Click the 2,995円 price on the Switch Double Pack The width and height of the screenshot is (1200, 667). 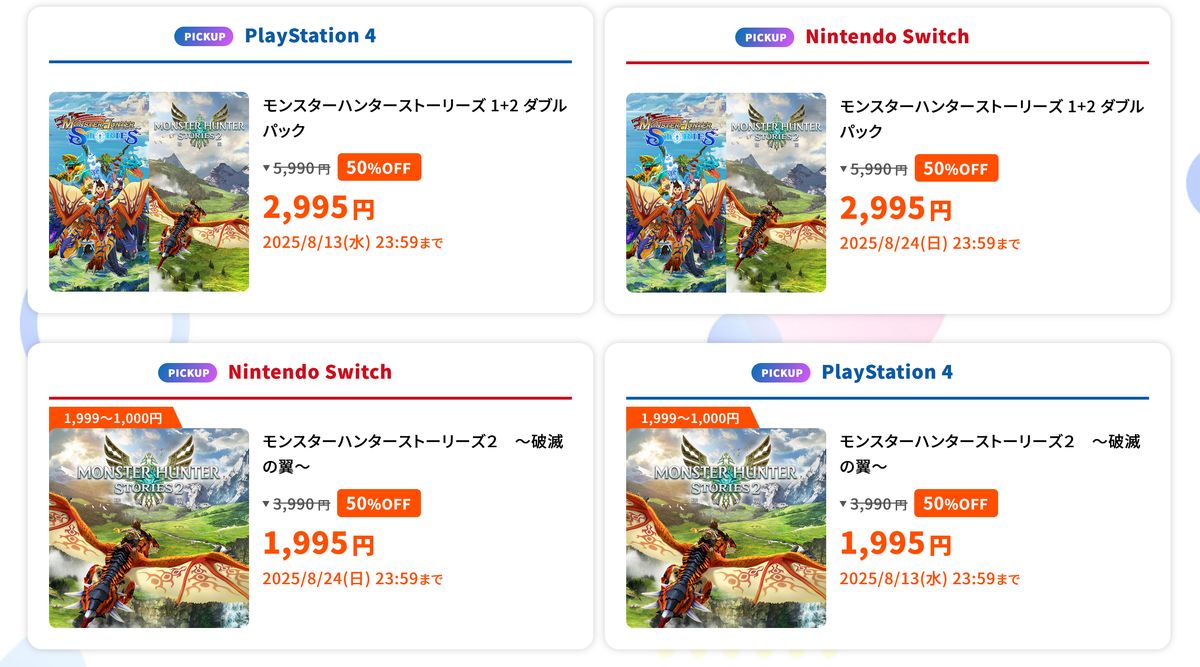(896, 208)
